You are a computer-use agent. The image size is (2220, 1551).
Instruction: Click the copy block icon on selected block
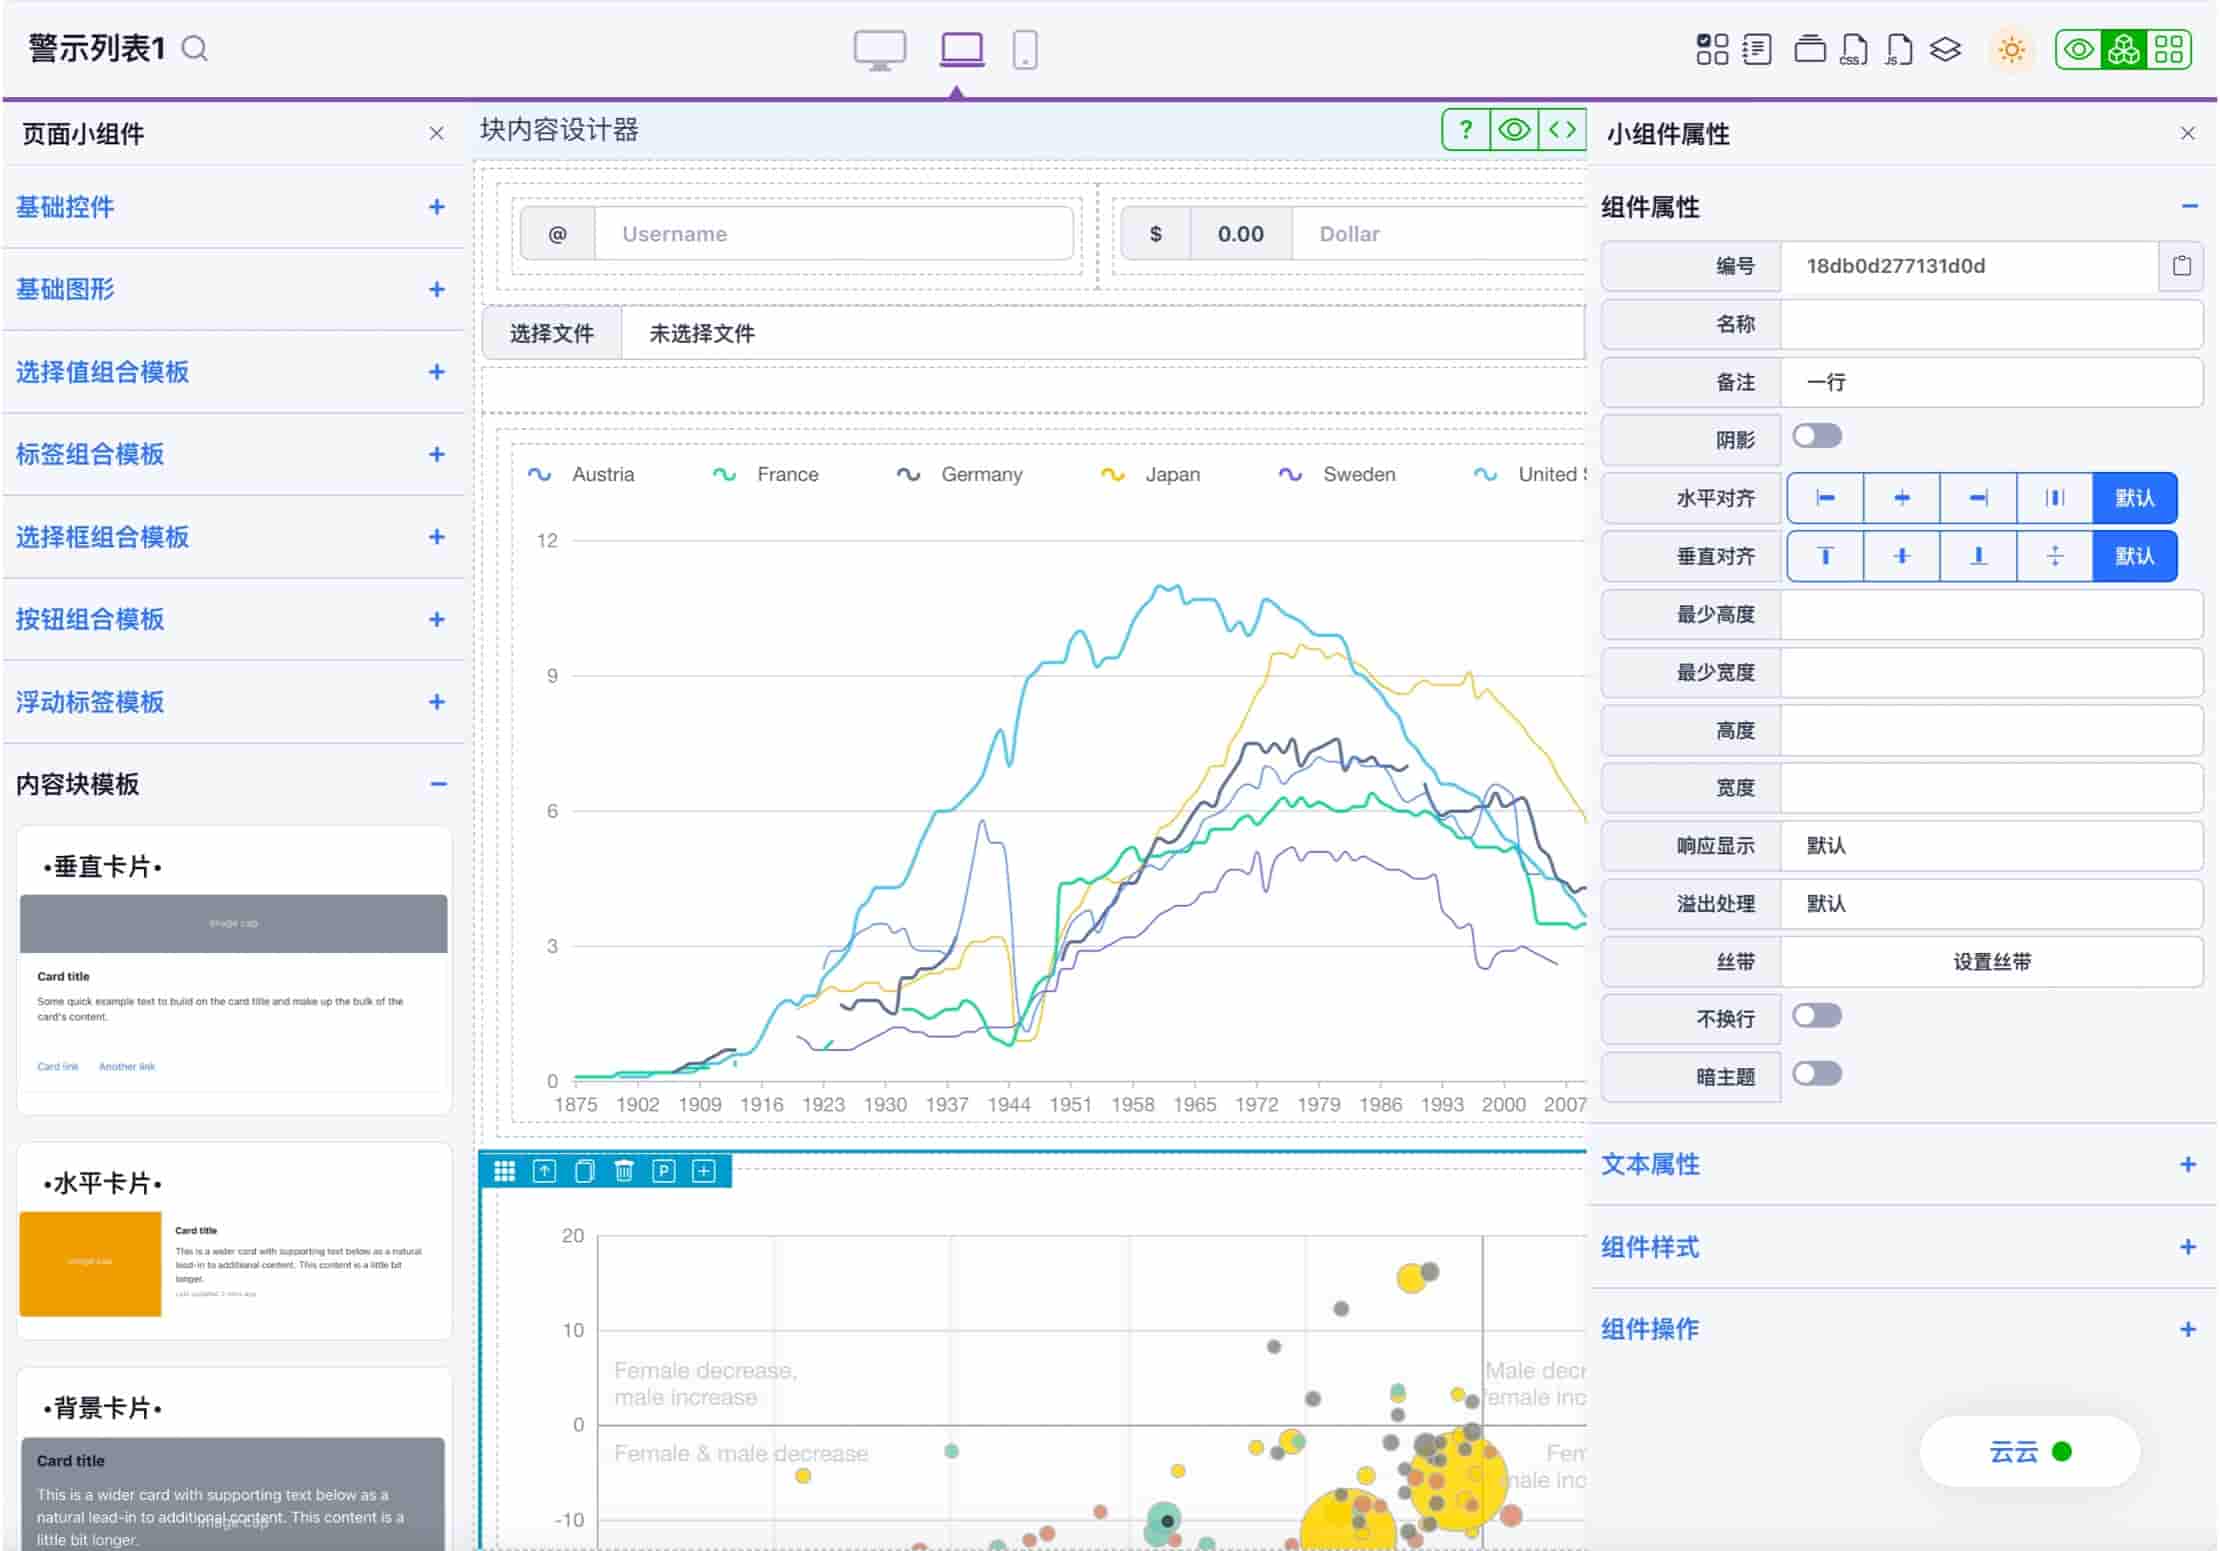pyautogui.click(x=584, y=1171)
